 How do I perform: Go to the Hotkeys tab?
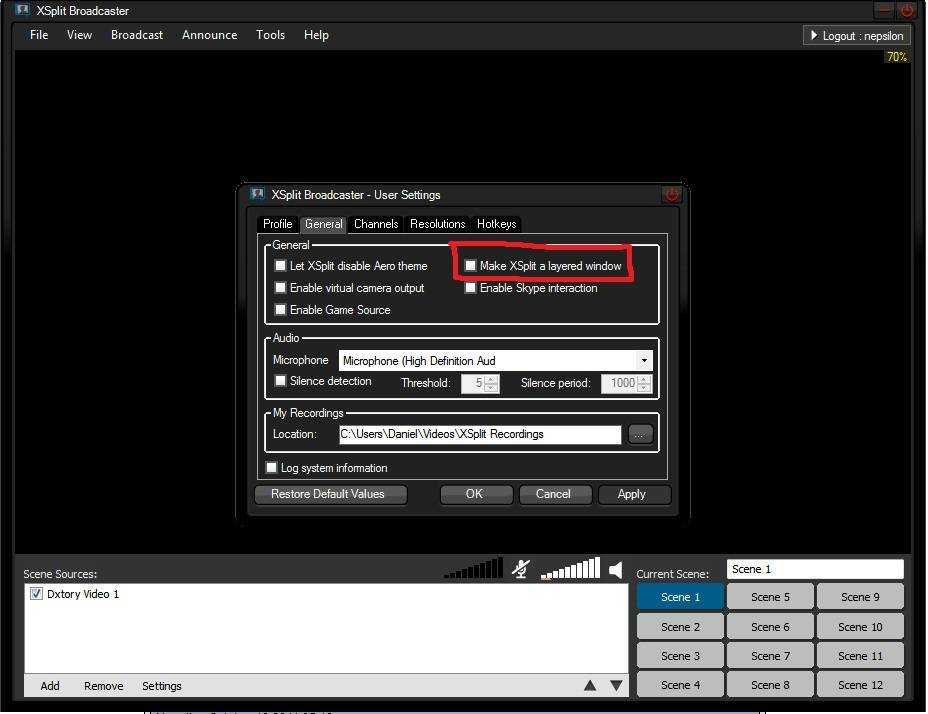tap(497, 224)
